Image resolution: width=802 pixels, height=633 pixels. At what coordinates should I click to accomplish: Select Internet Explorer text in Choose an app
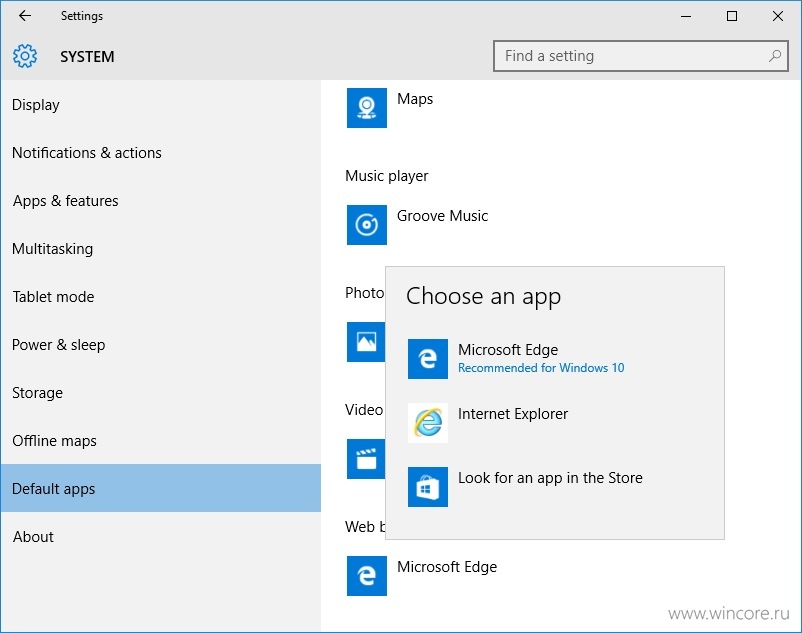click(513, 414)
